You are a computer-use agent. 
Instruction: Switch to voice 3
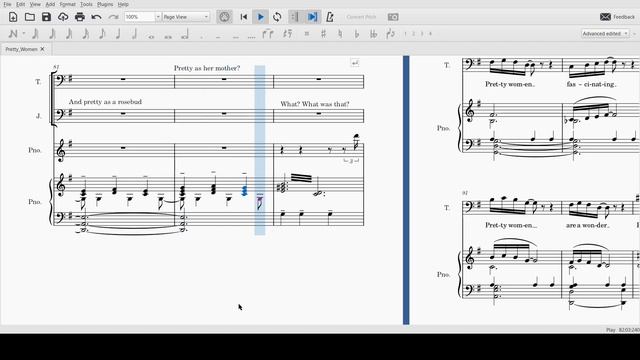[x=422, y=34]
